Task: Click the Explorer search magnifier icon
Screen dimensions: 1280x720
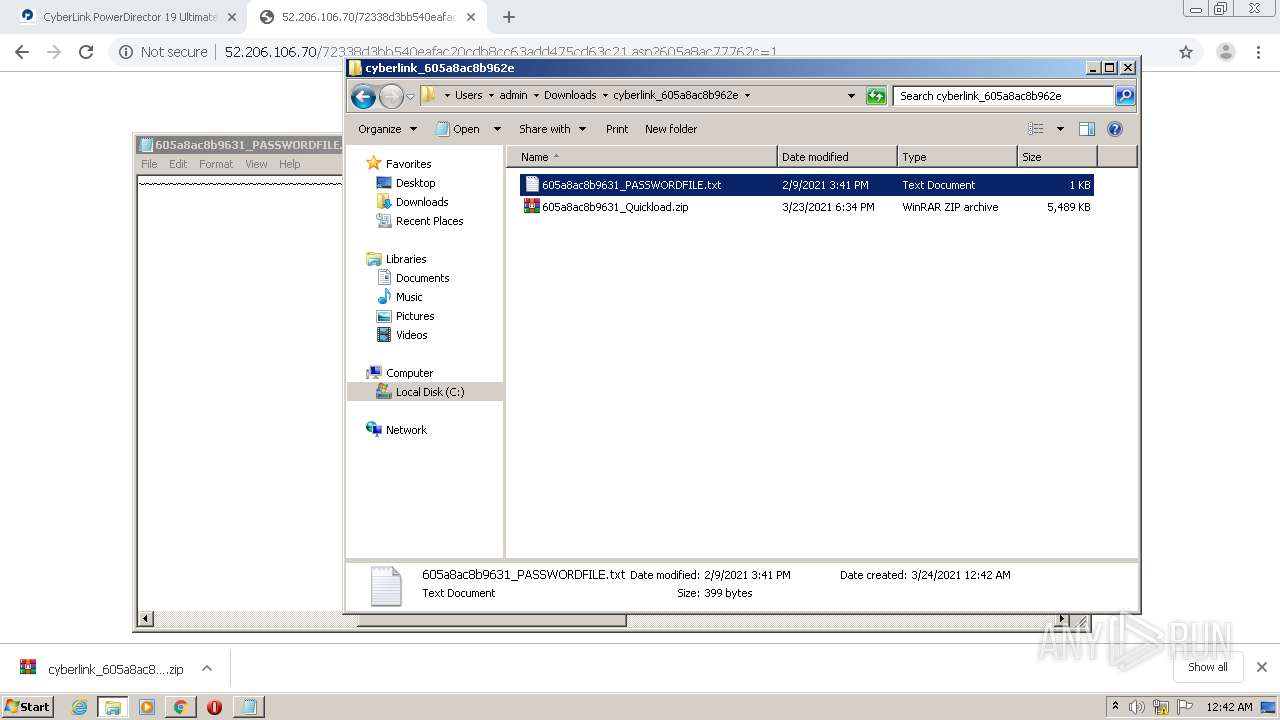Action: point(1125,96)
